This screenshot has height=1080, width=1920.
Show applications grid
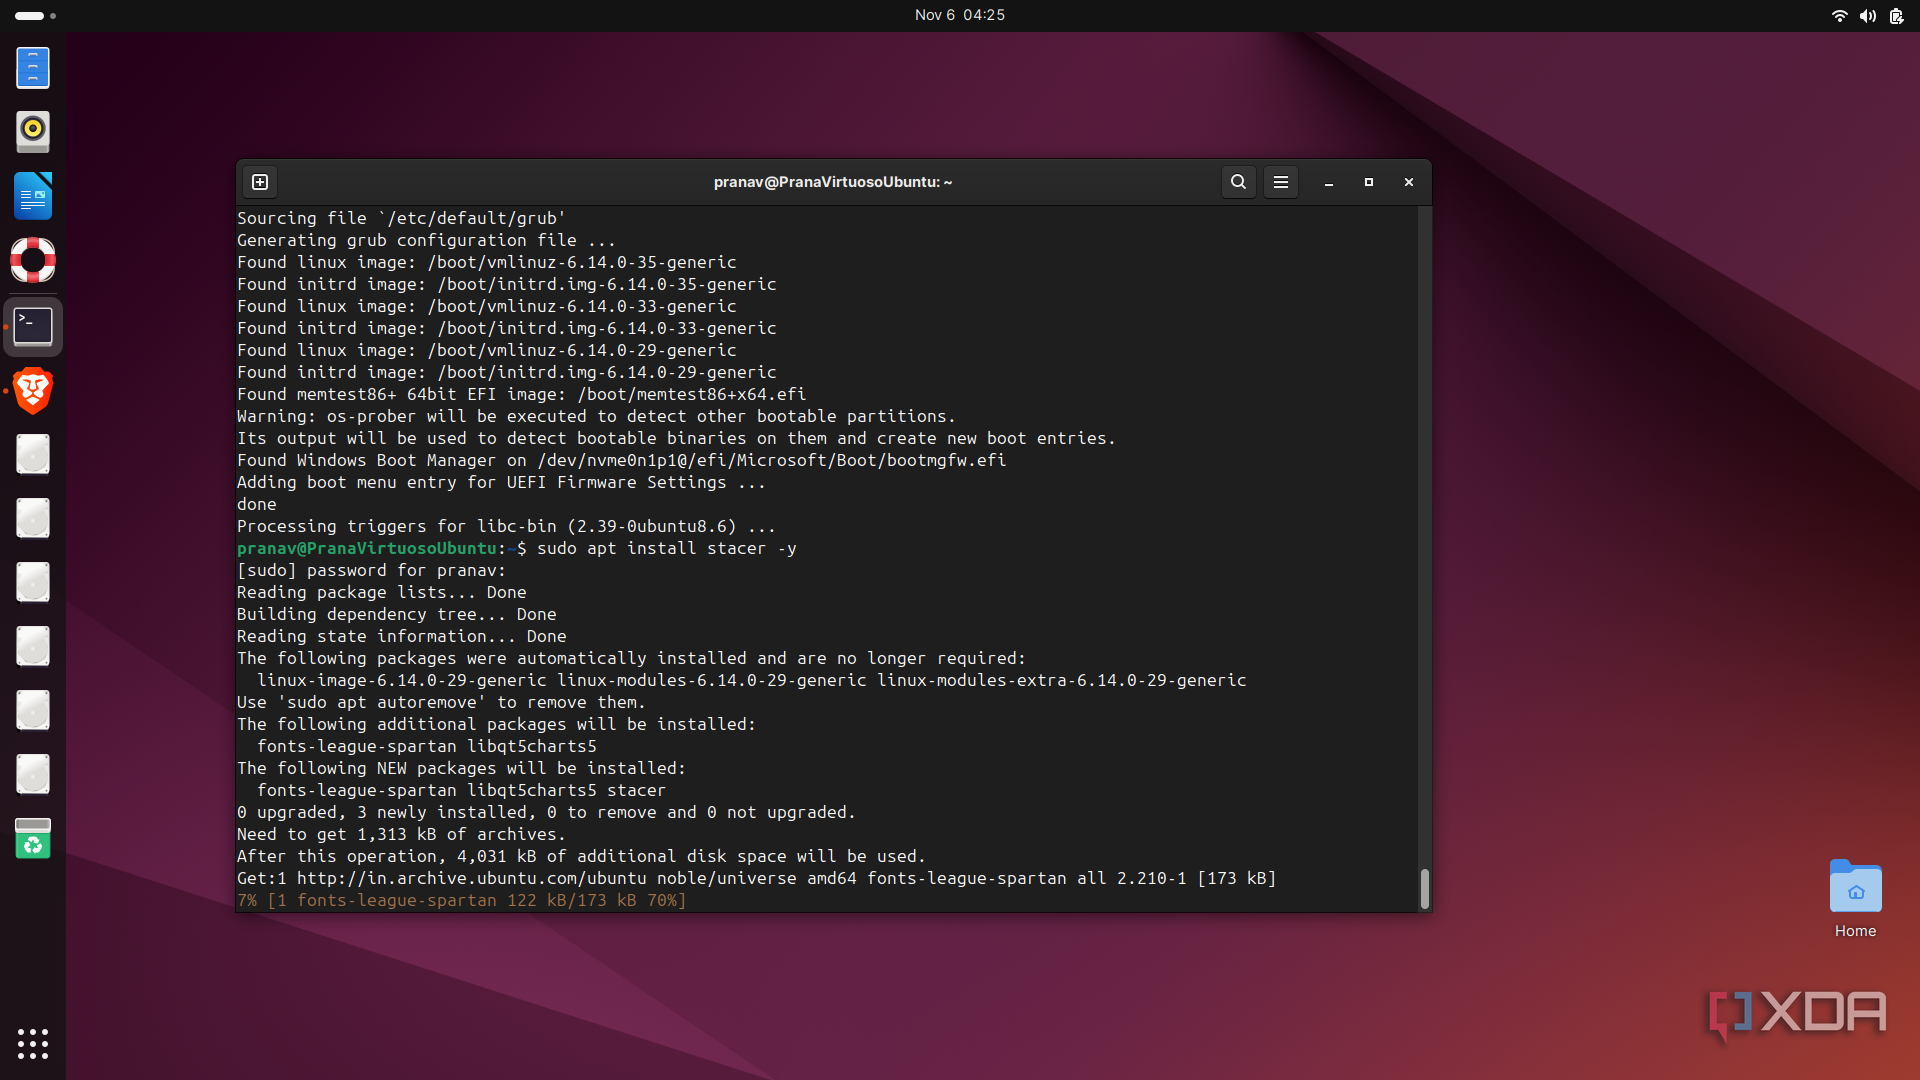pos(33,1043)
